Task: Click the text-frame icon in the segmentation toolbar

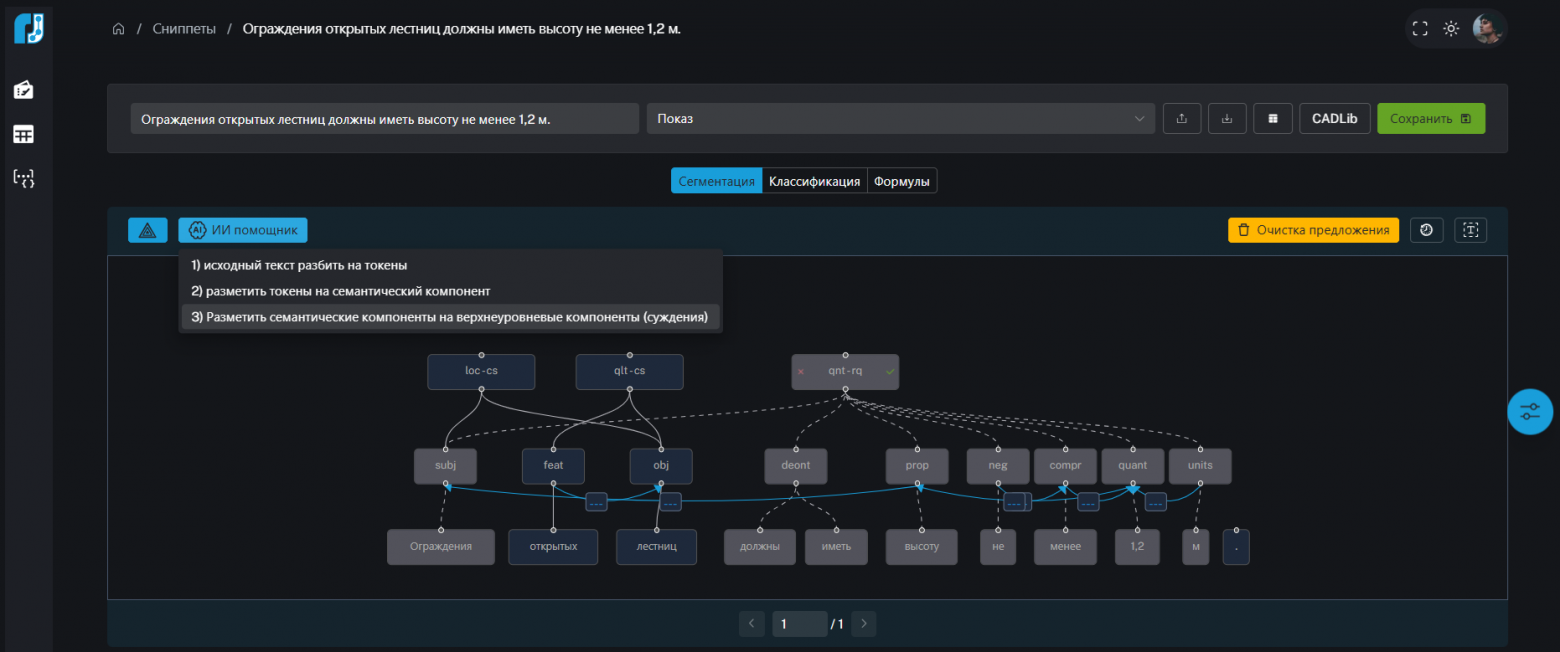Action: pos(1470,230)
